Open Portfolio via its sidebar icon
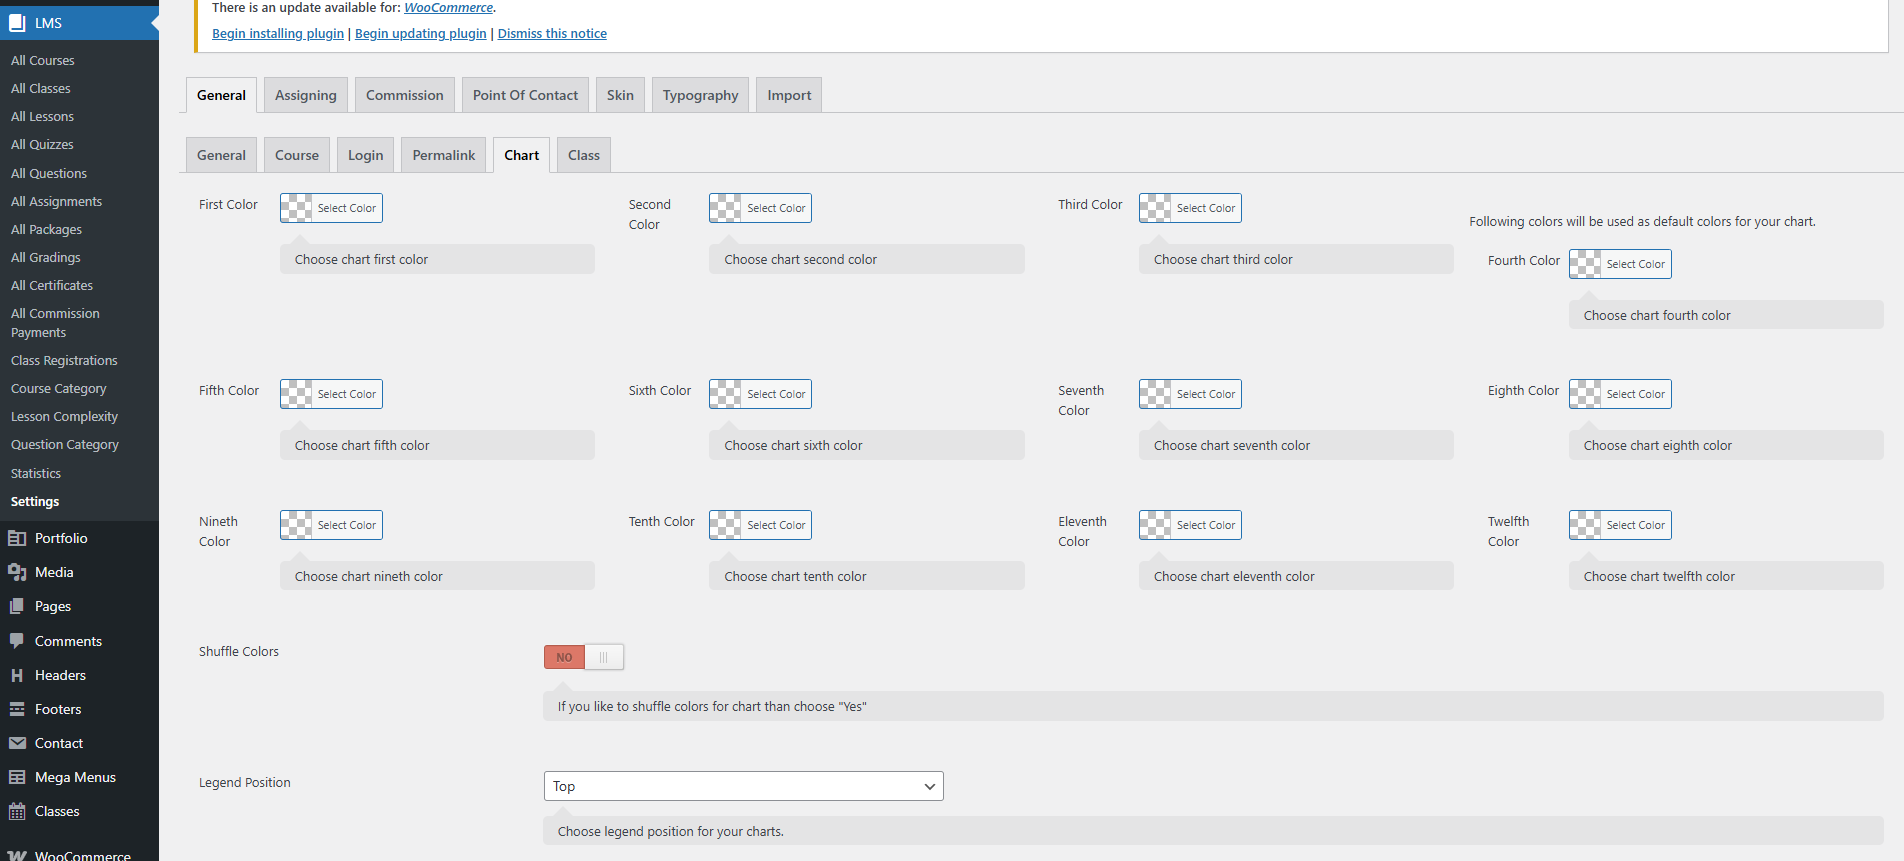This screenshot has width=1904, height=861. [x=17, y=538]
